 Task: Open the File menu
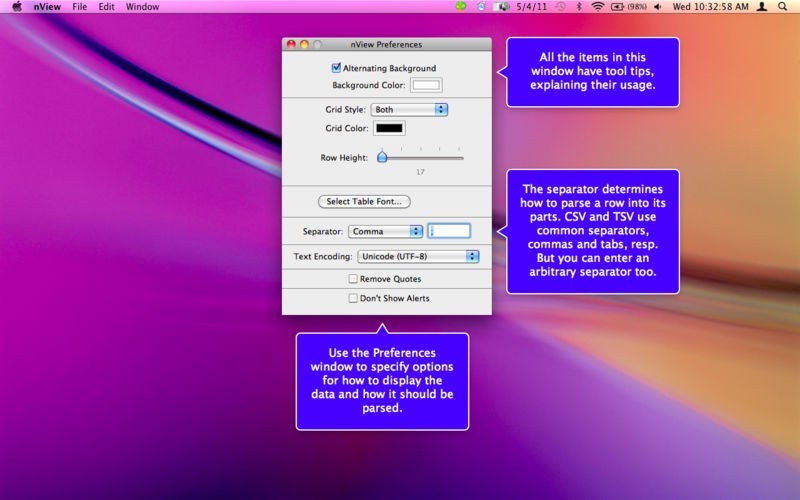[79, 7]
